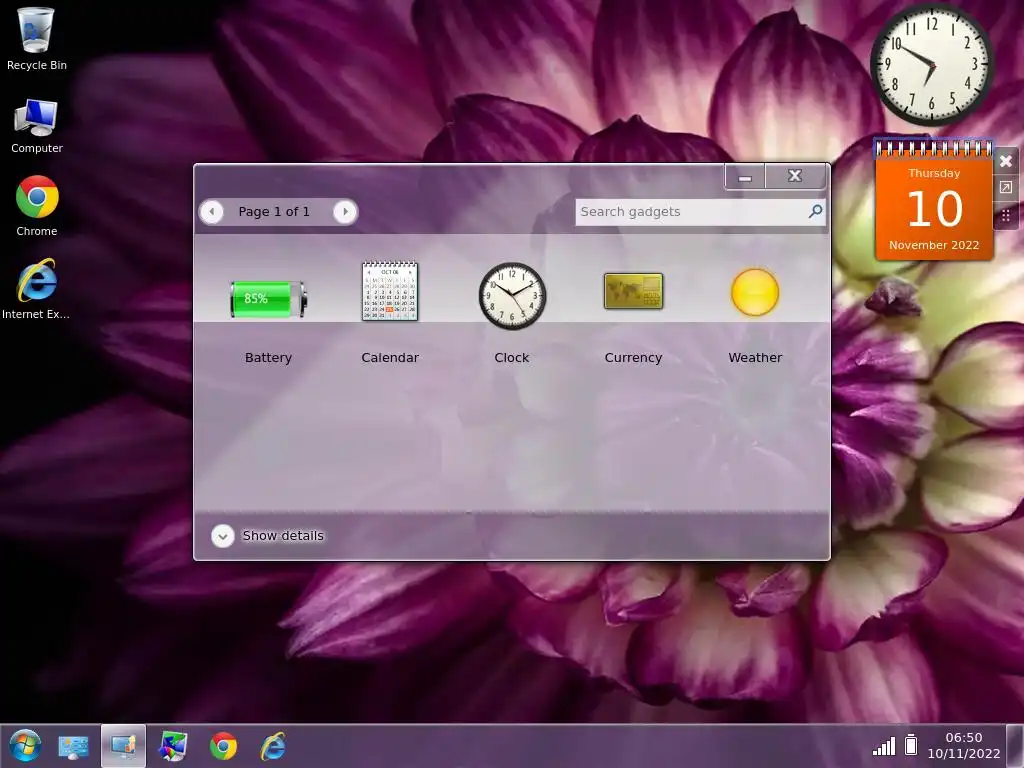Click the Show details text

283,536
